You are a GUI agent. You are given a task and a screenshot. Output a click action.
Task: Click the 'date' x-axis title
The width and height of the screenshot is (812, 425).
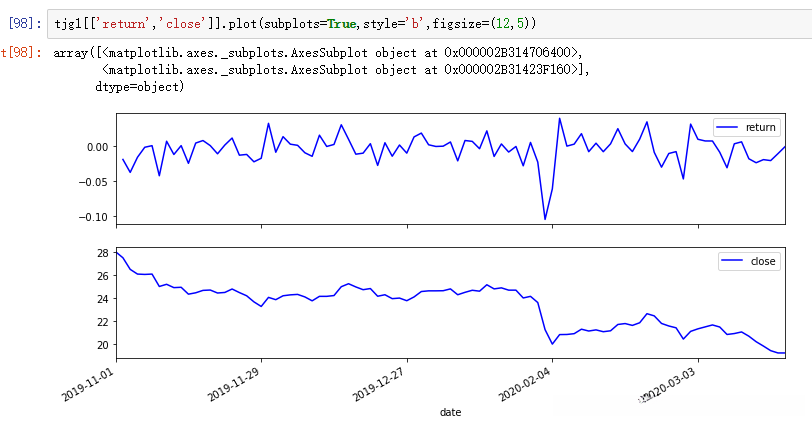coord(451,413)
